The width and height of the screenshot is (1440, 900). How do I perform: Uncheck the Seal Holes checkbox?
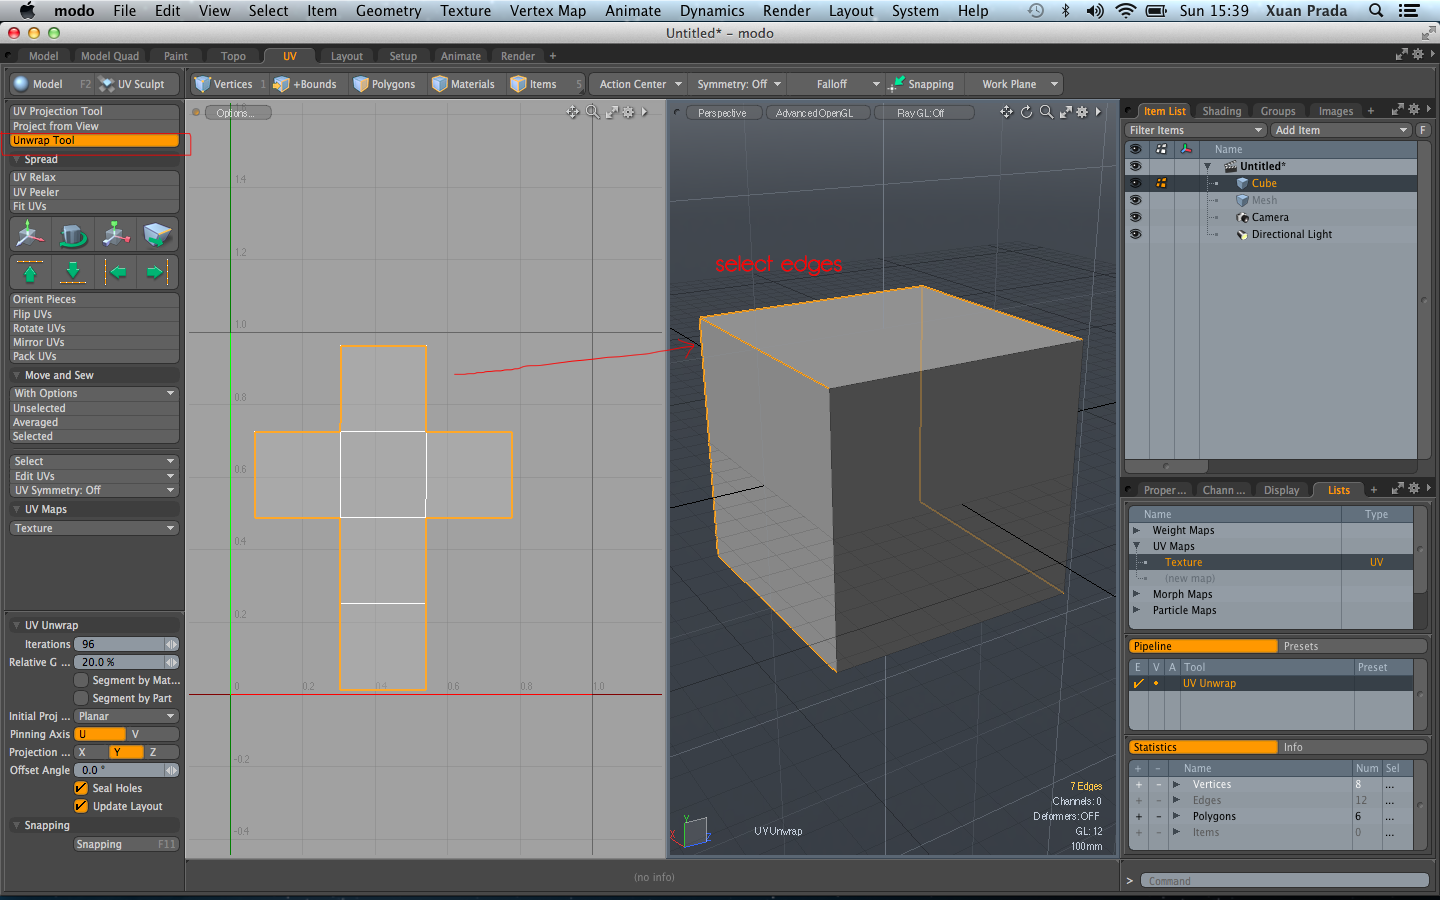81,788
